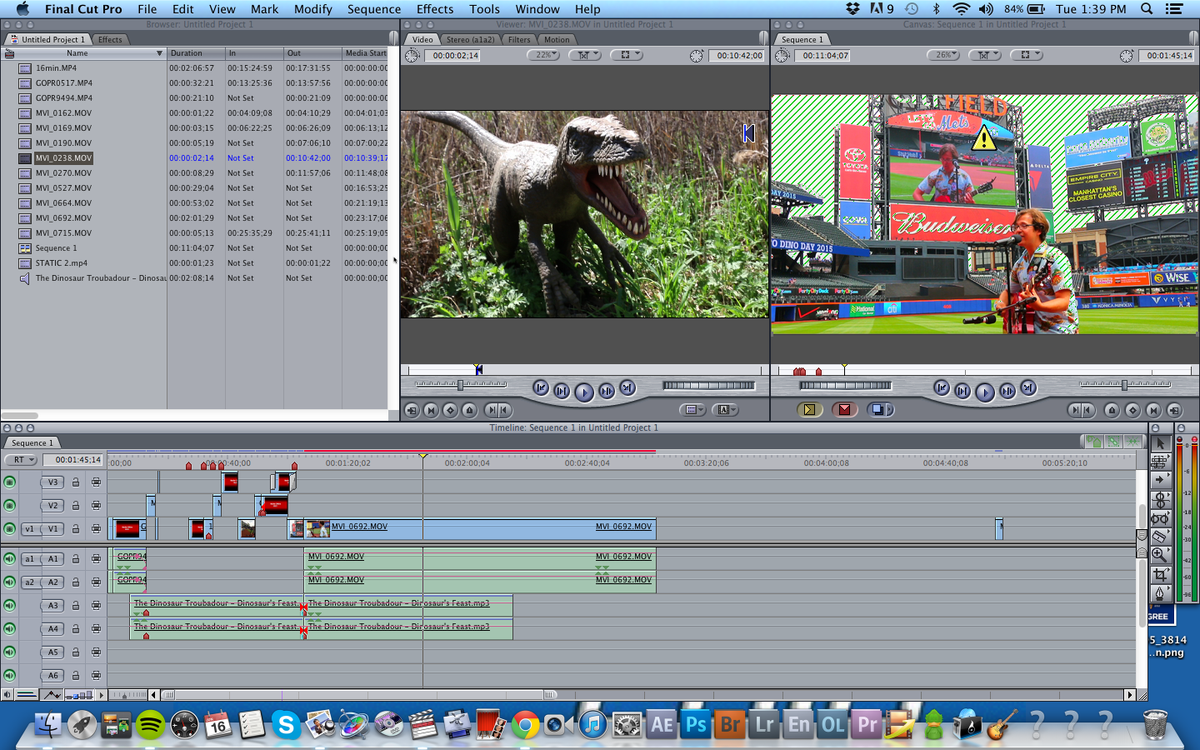Open Viewer zoom percentage pop-up
Viewport: 1200px width, 750px height.
click(543, 55)
